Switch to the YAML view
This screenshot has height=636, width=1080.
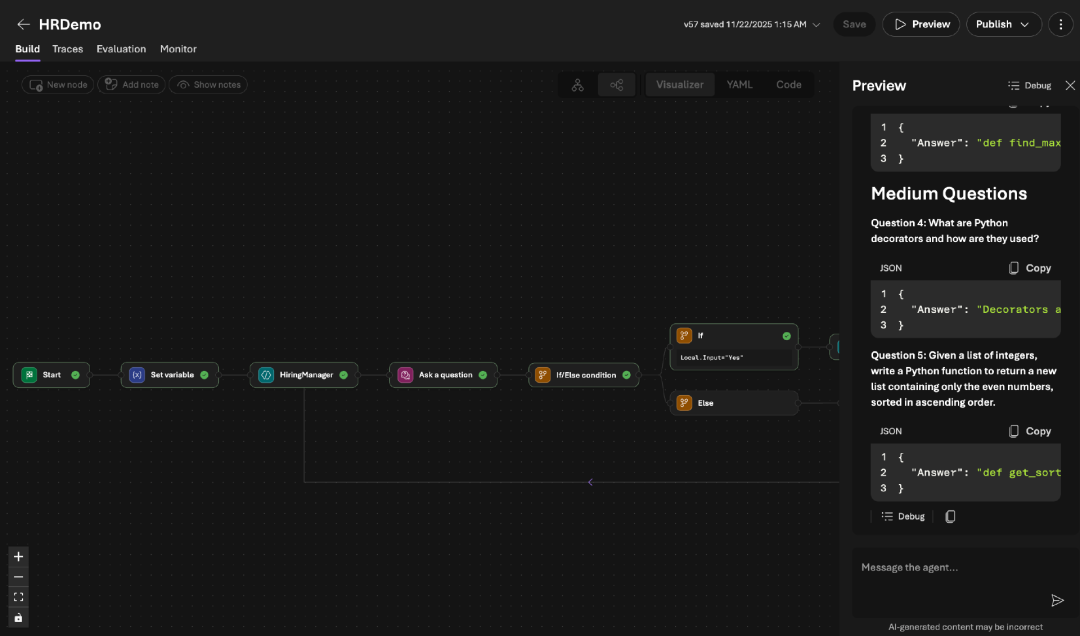740,85
